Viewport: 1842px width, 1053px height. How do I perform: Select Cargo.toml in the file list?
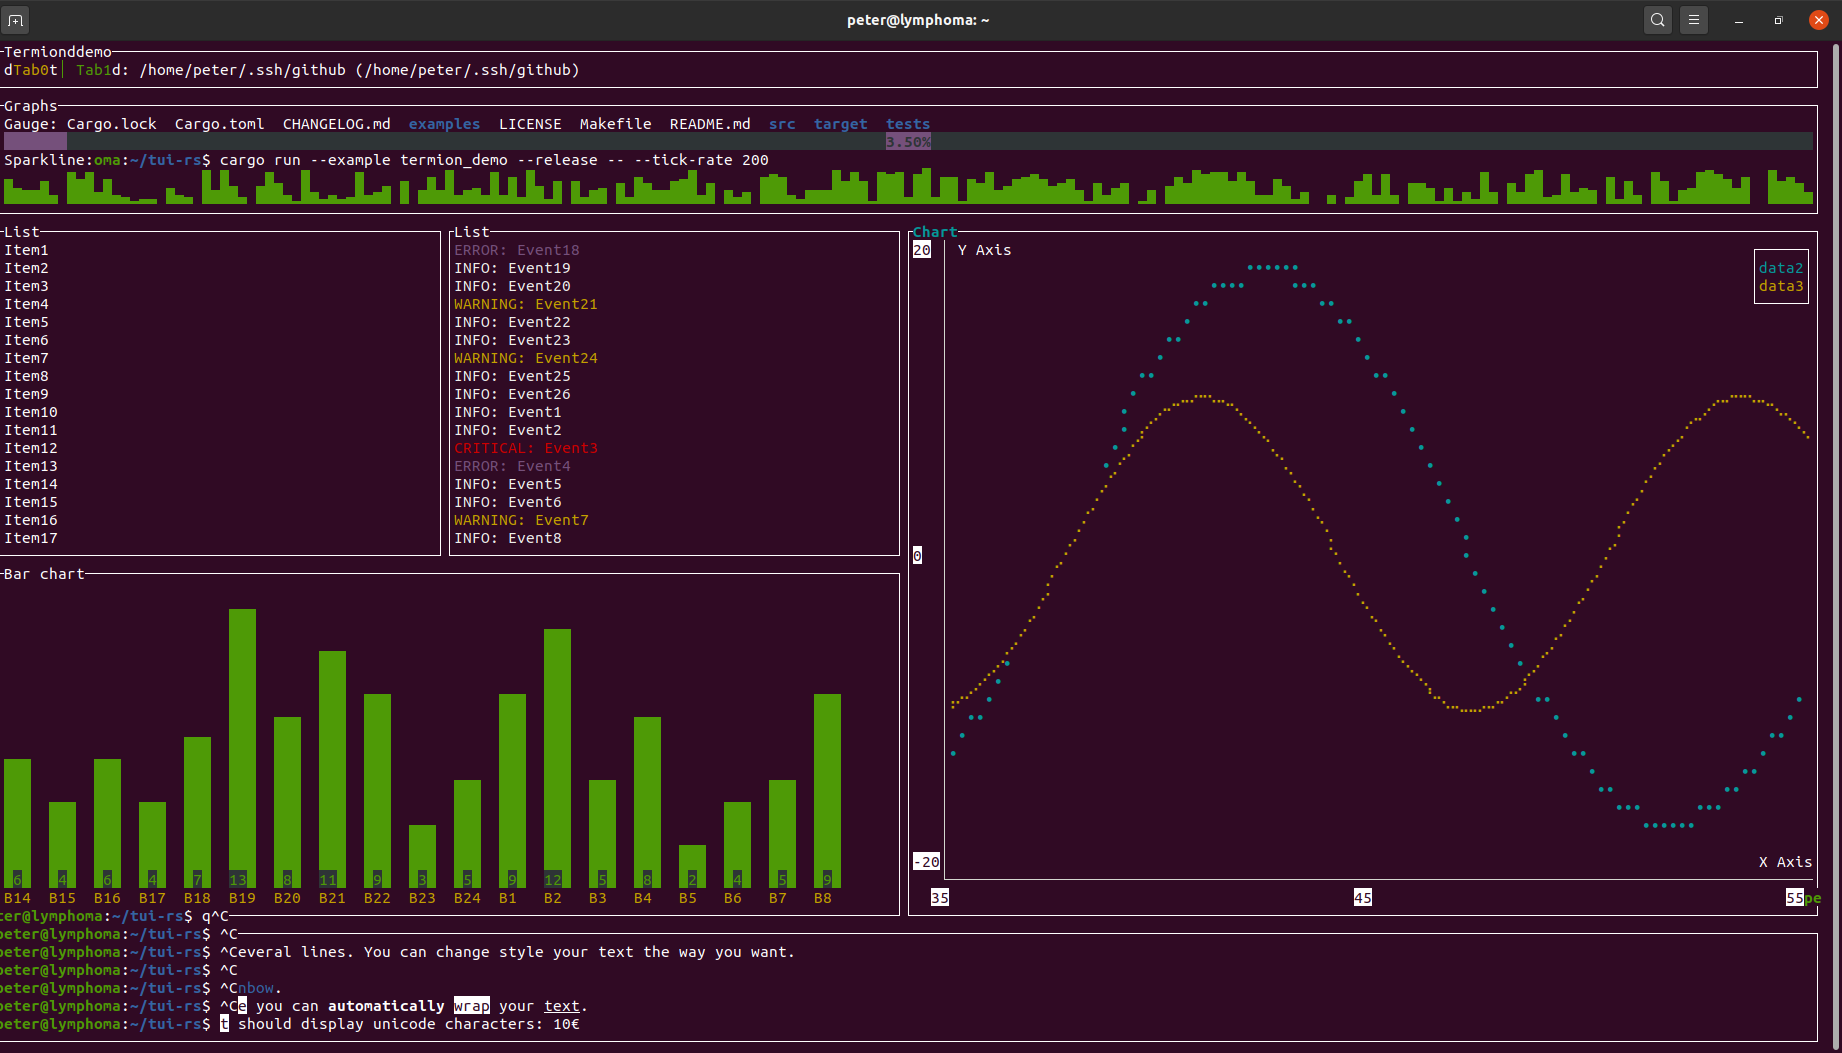click(219, 124)
